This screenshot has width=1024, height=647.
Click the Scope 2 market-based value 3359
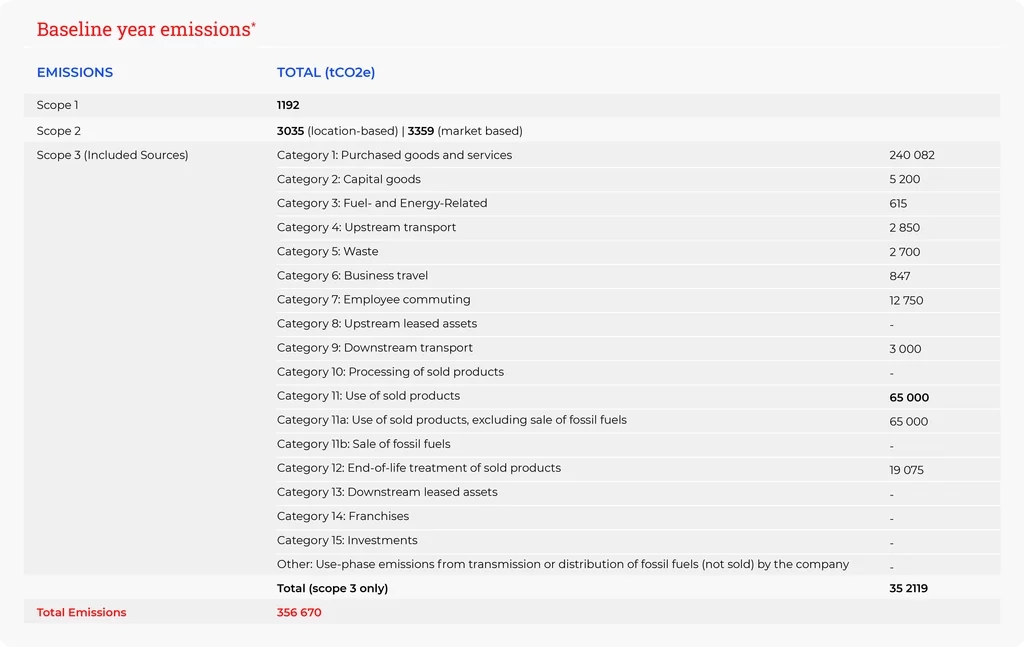(421, 131)
